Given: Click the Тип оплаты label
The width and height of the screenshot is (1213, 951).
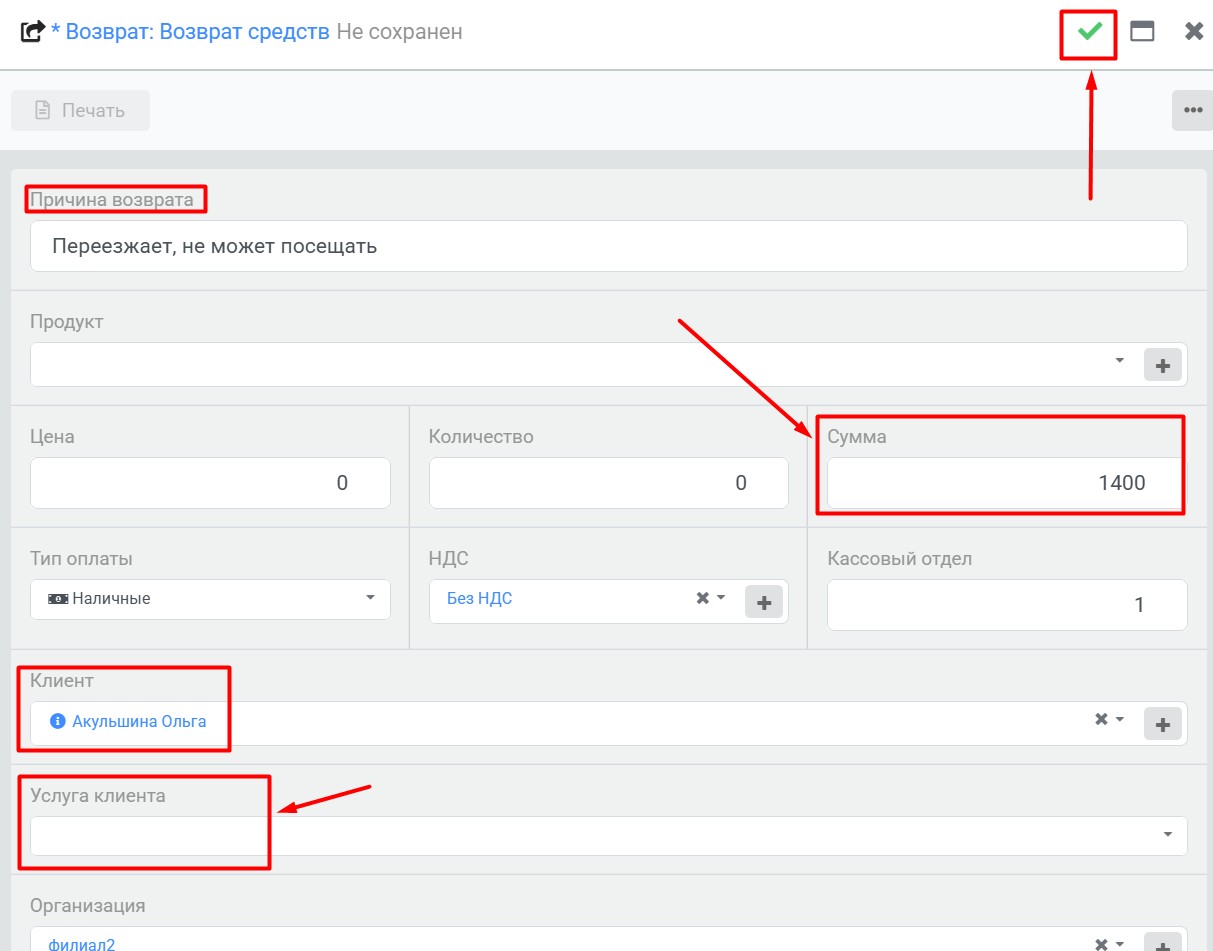Looking at the screenshot, I should point(81,559).
